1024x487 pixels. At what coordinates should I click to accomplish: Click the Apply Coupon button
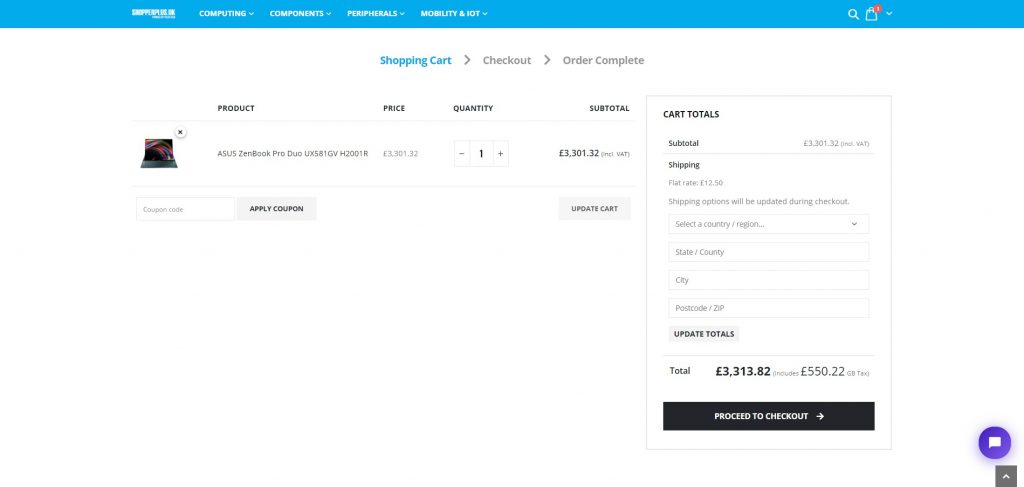[x=276, y=209]
